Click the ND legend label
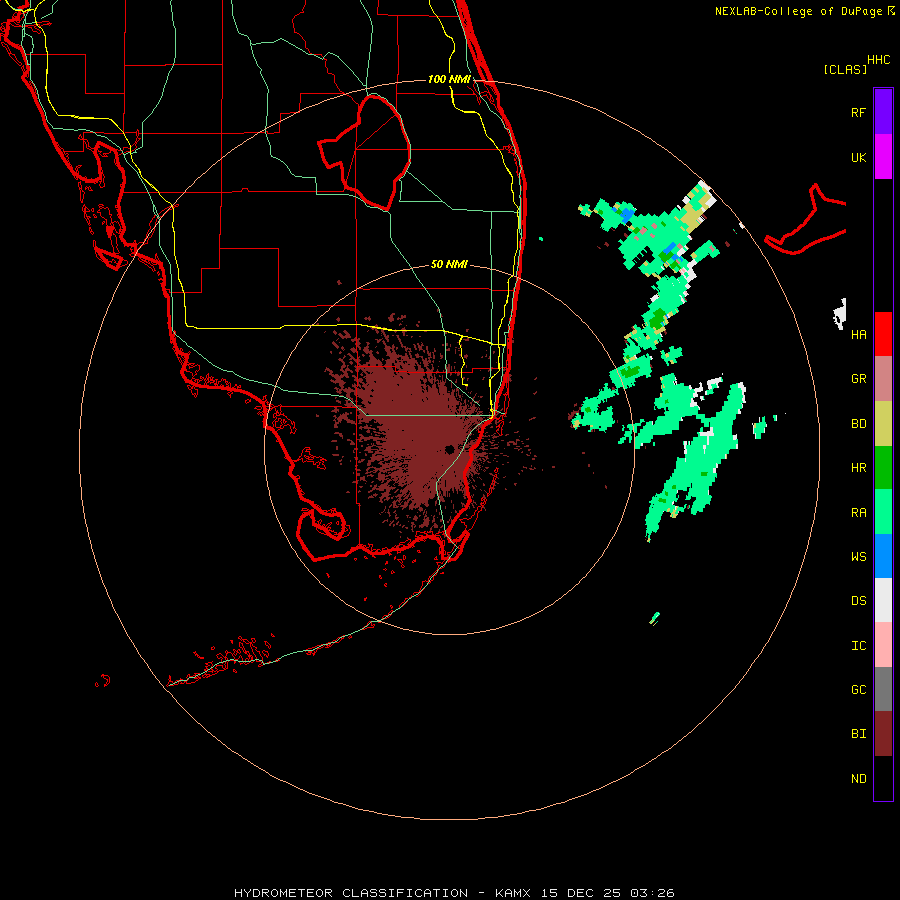900x900 pixels. [858, 779]
